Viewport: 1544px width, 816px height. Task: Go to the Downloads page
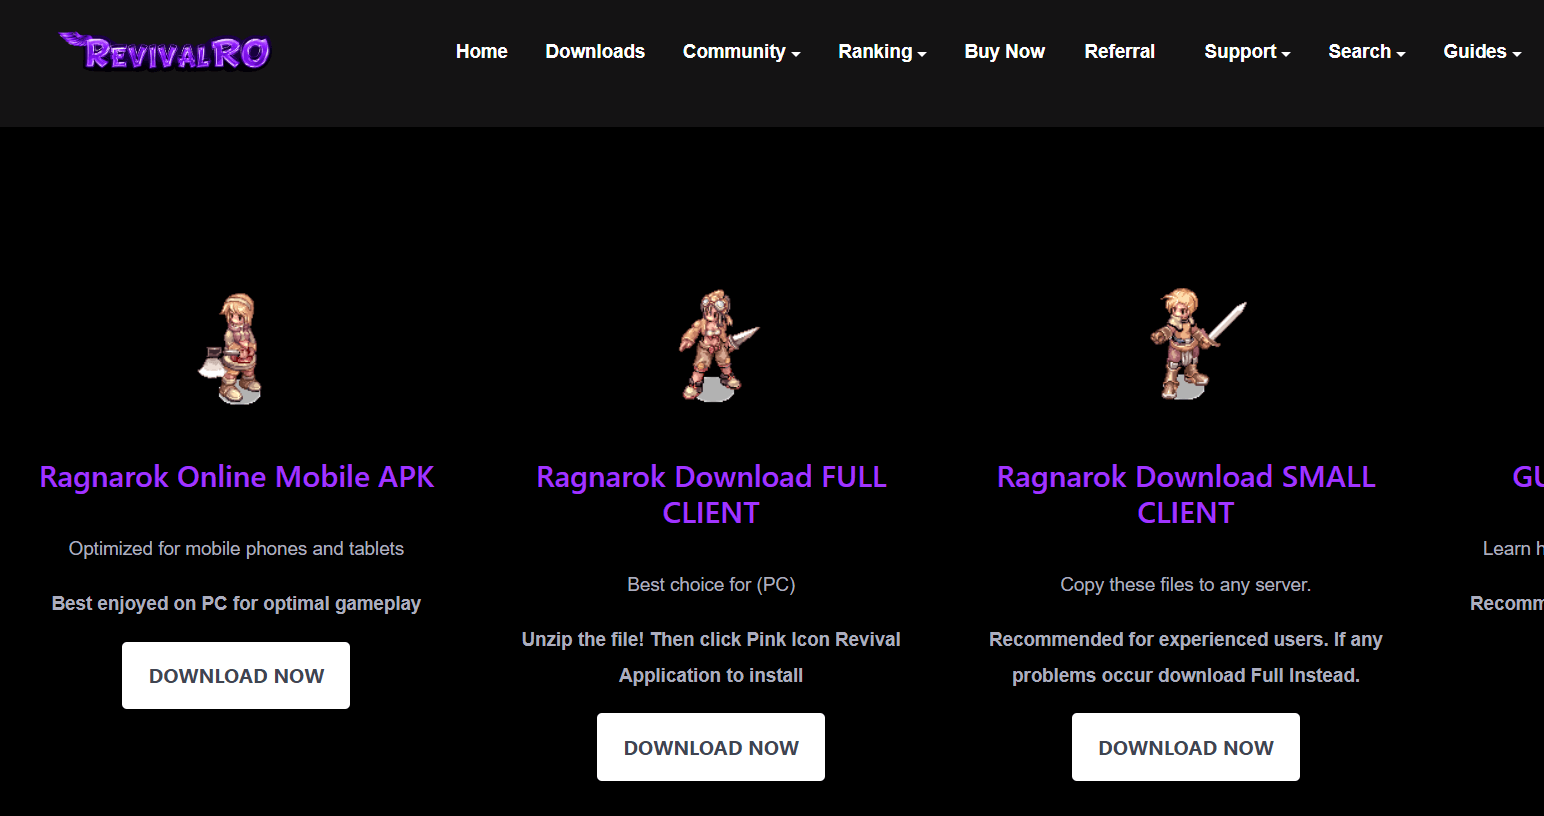(x=595, y=52)
